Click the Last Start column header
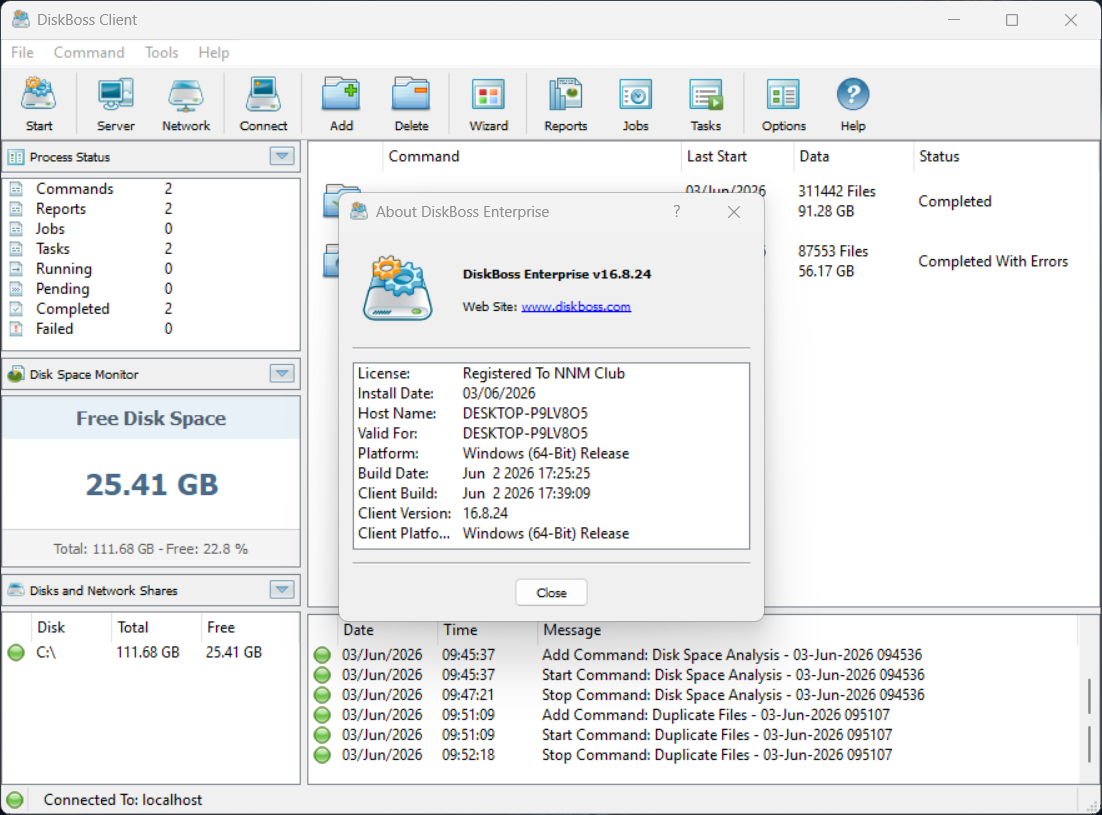The image size is (1102, 815). tap(737, 156)
